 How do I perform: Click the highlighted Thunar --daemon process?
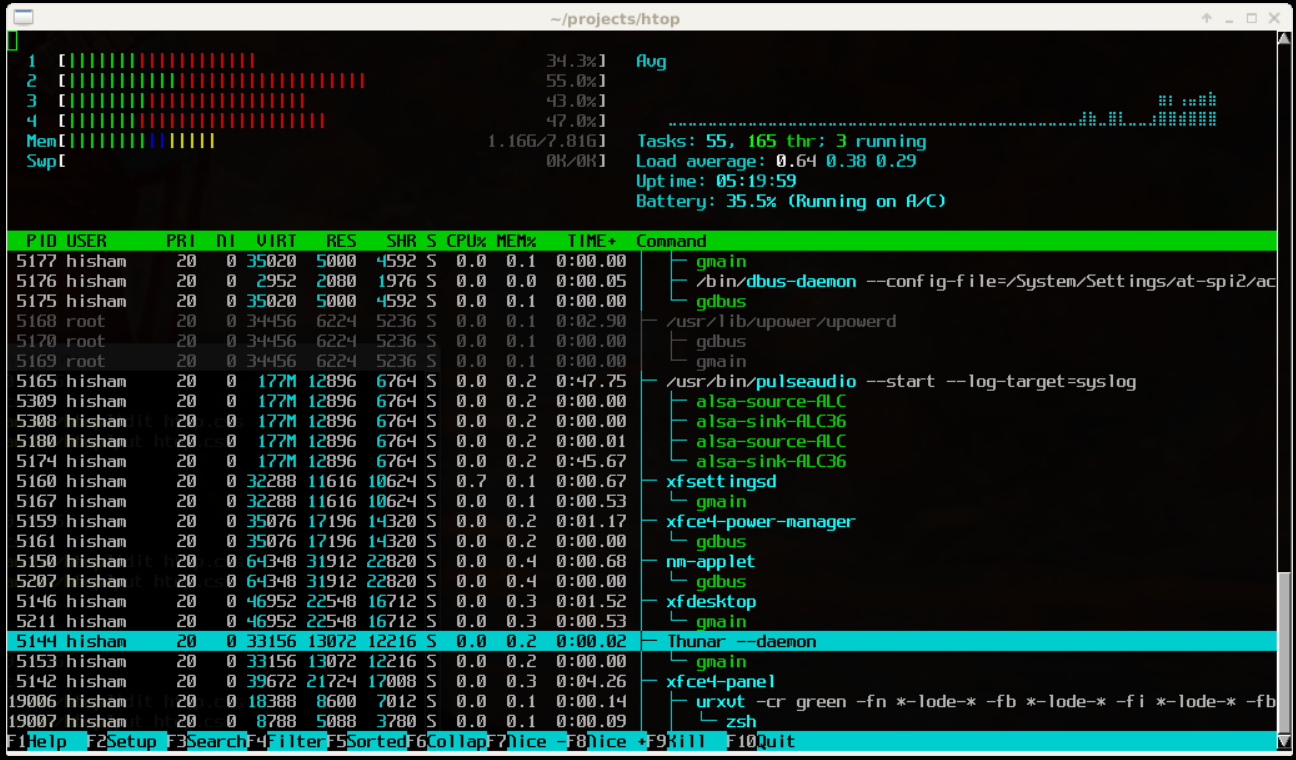[x=642, y=641]
